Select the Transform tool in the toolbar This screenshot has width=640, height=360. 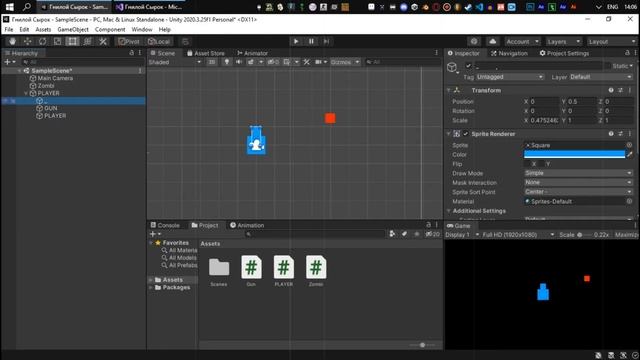click(x=87, y=41)
